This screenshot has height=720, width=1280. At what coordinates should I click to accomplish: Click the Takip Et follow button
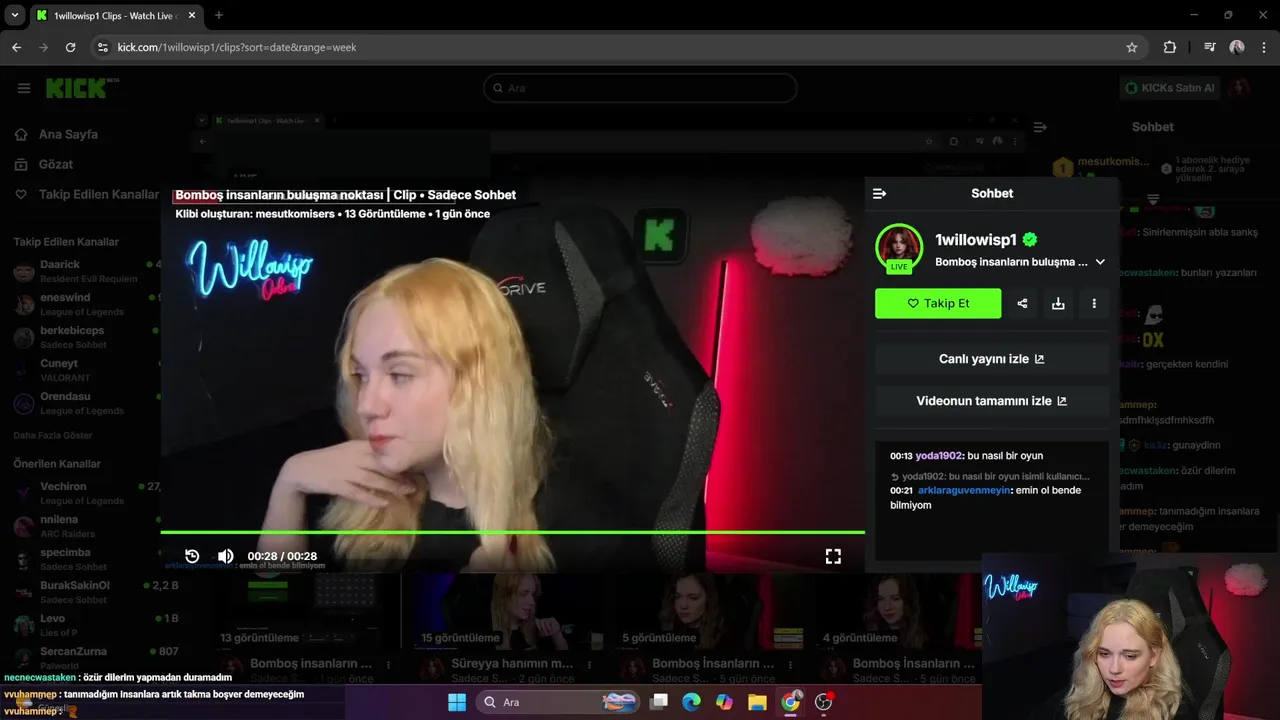pyautogui.click(x=938, y=304)
